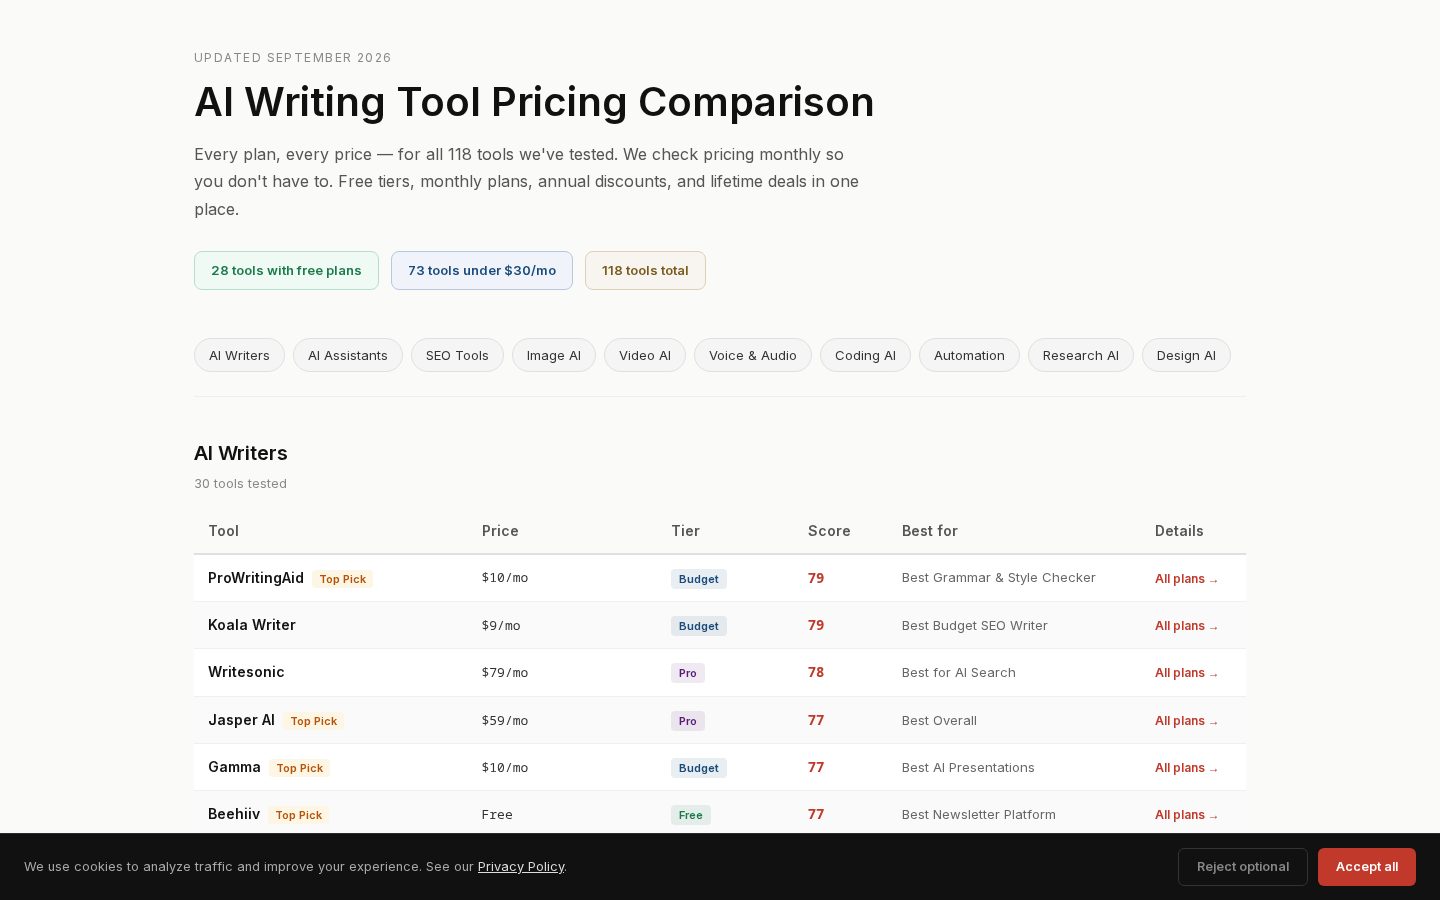
Task: Click the Budget tier tag for Gamma
Action: coord(699,768)
